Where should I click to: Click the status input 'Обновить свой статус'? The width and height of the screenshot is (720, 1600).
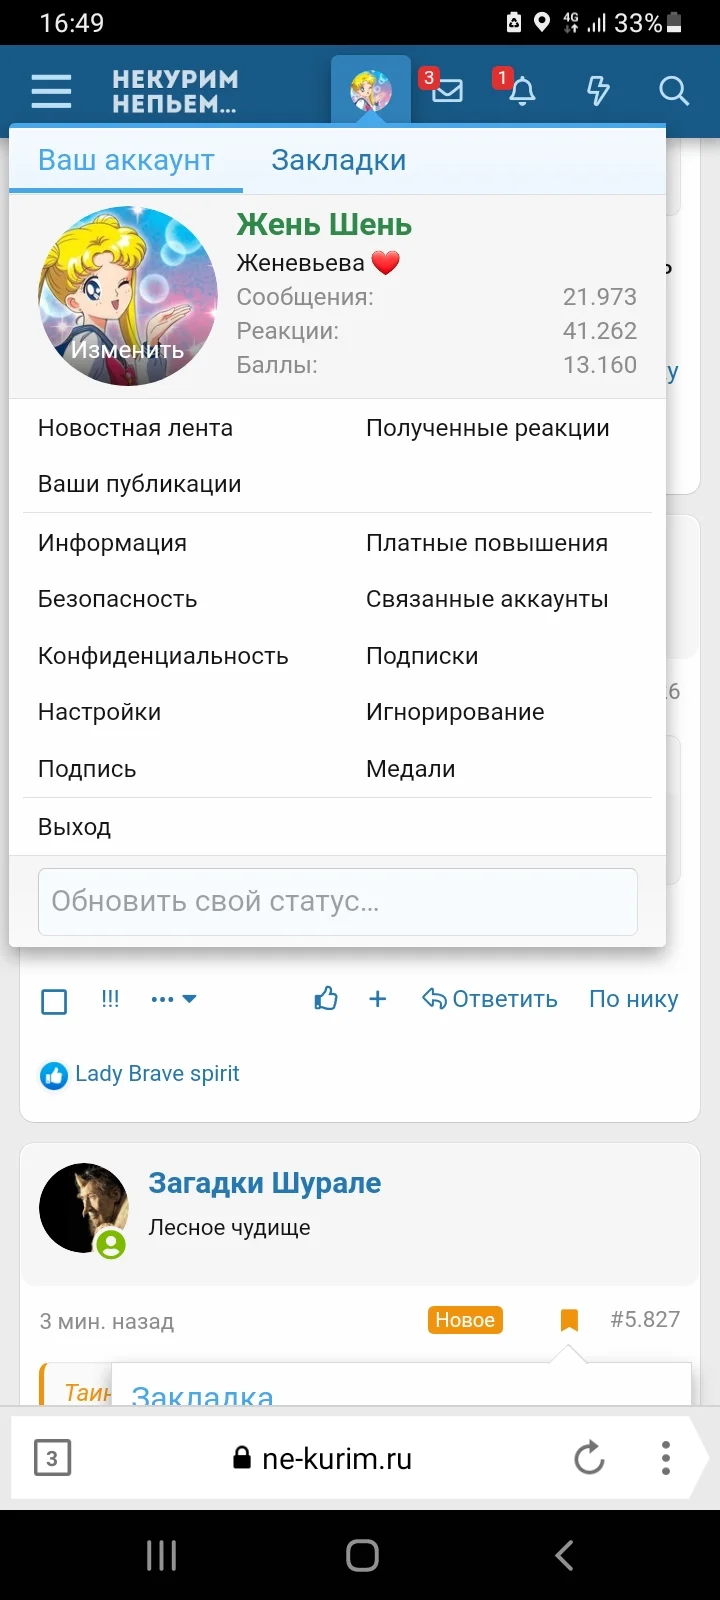[337, 902]
